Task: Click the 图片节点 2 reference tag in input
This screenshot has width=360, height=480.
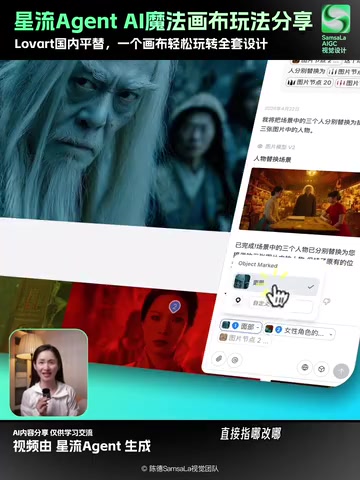Action: [244, 339]
